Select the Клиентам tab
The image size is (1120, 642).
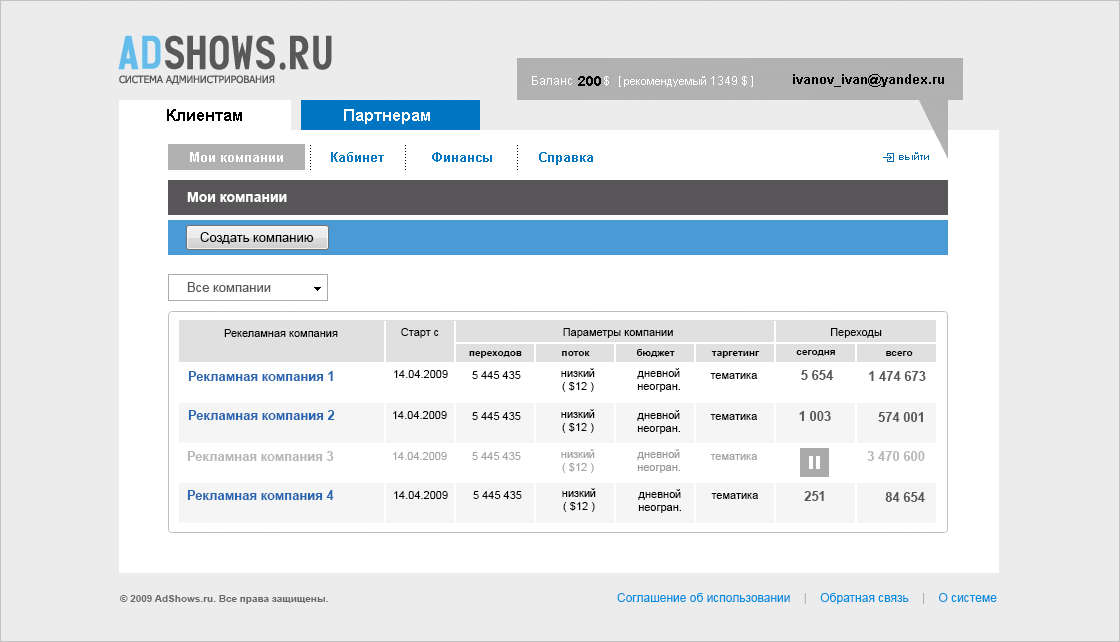point(205,115)
